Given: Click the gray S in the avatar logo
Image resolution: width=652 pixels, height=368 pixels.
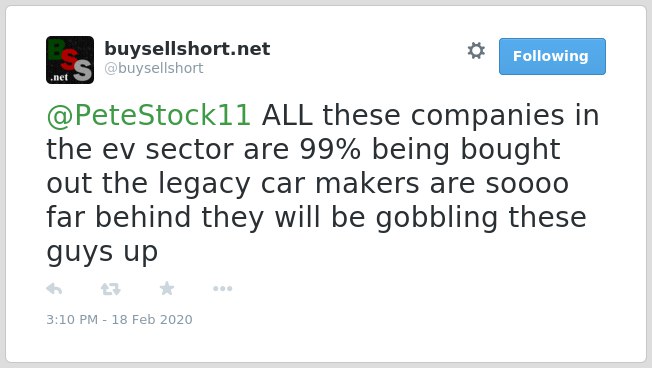Looking at the screenshot, I should click(83, 70).
